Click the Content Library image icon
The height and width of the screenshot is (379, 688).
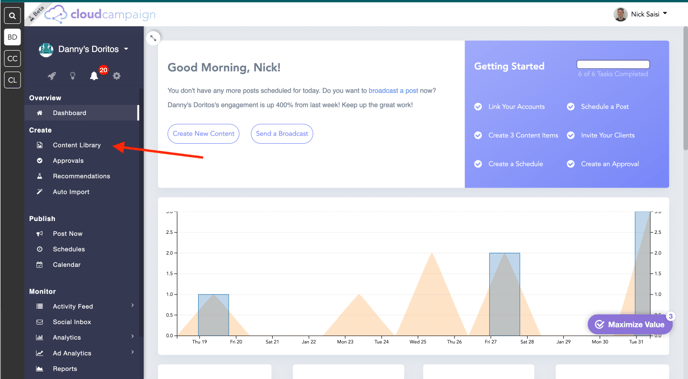(39, 145)
